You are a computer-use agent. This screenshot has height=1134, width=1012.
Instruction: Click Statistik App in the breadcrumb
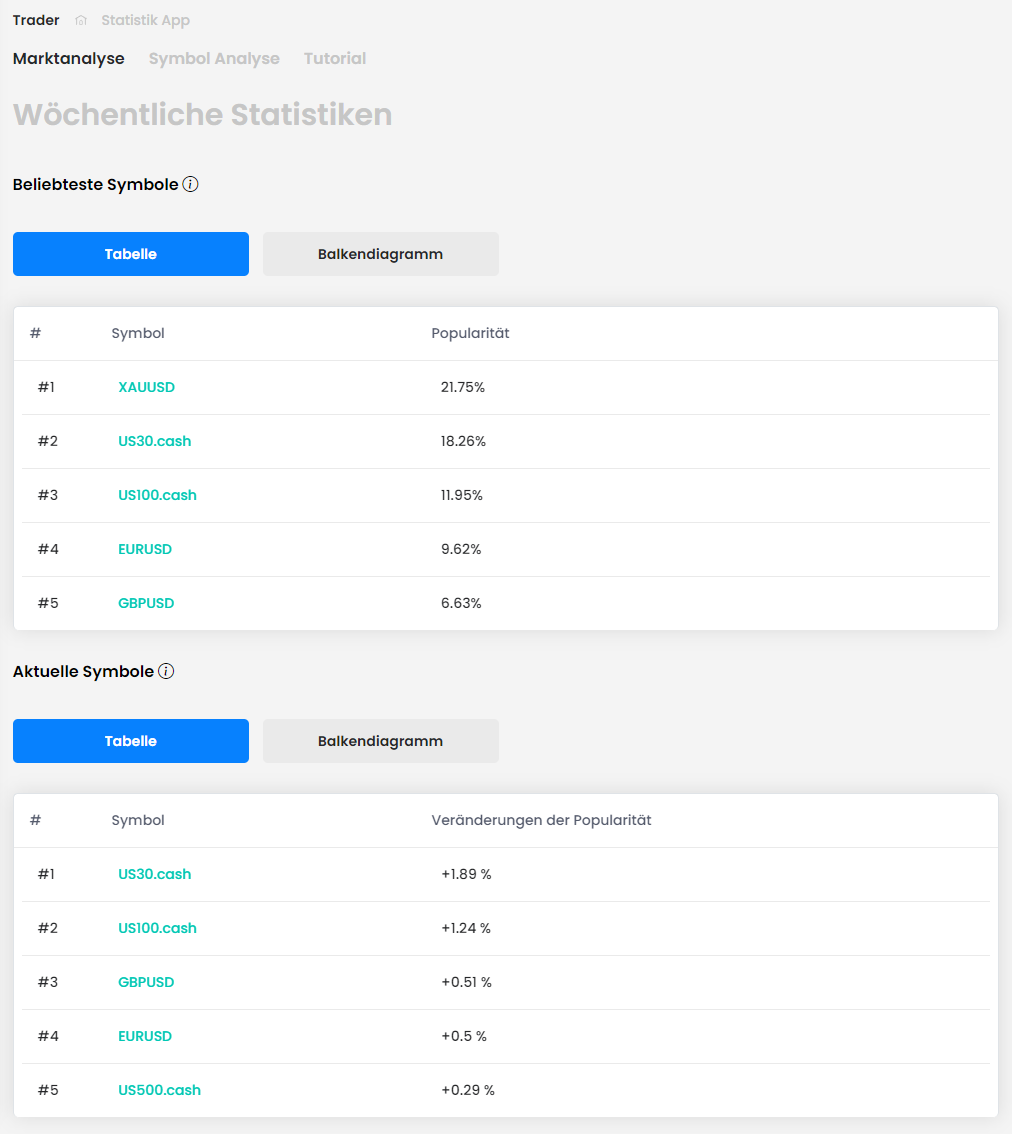coord(145,20)
